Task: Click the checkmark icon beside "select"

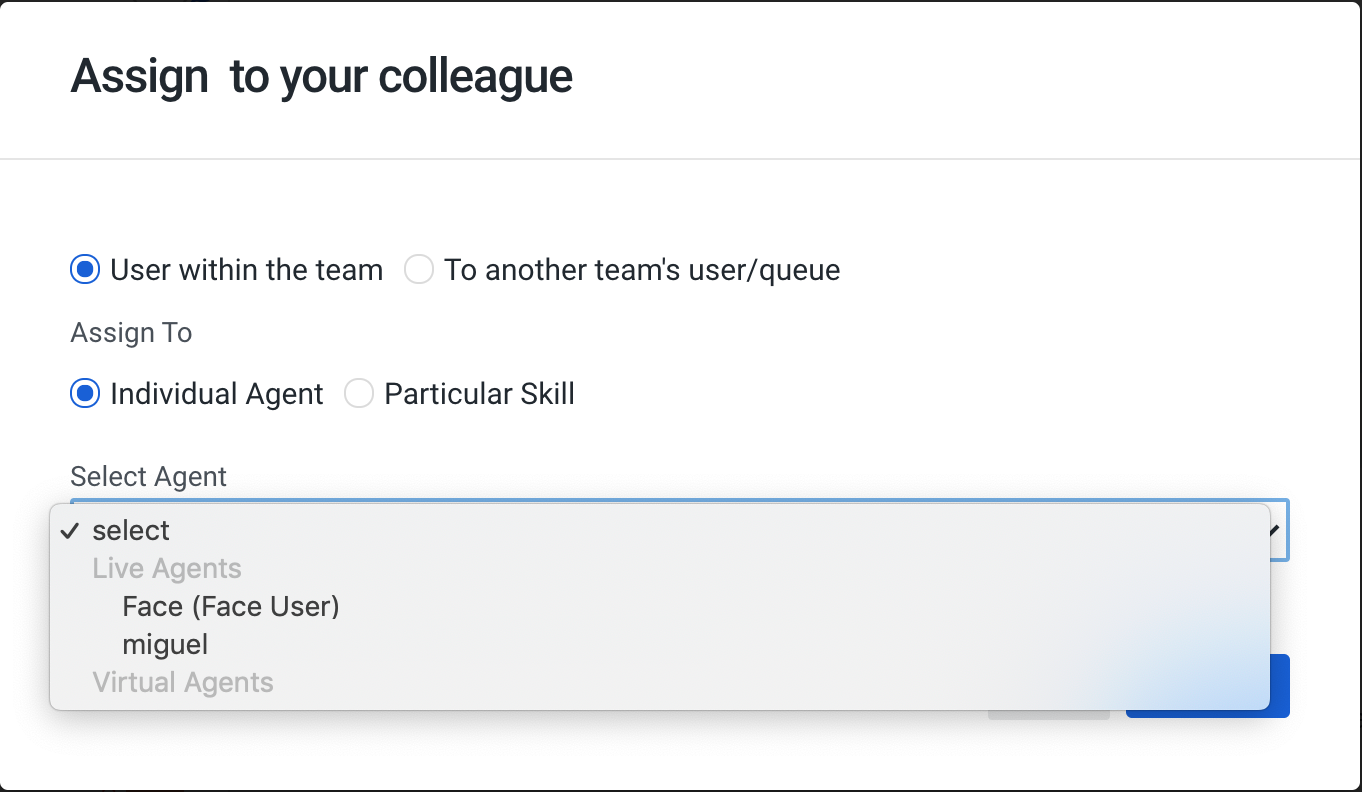Action: pos(69,530)
